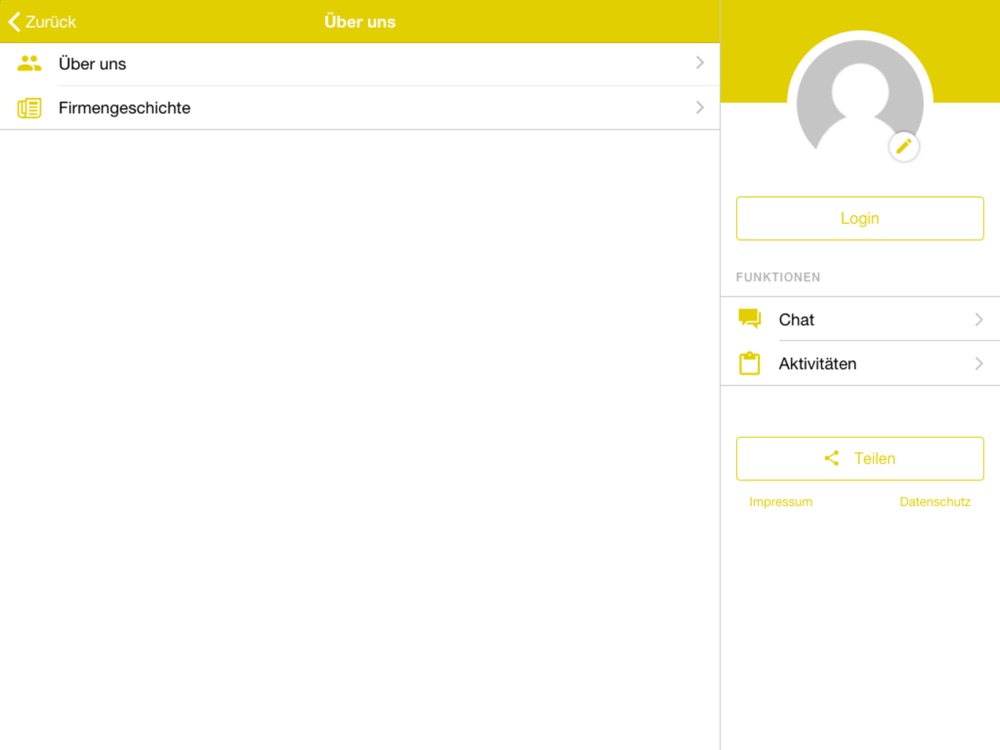Select the Über uns list entry

pyautogui.click(x=360, y=64)
